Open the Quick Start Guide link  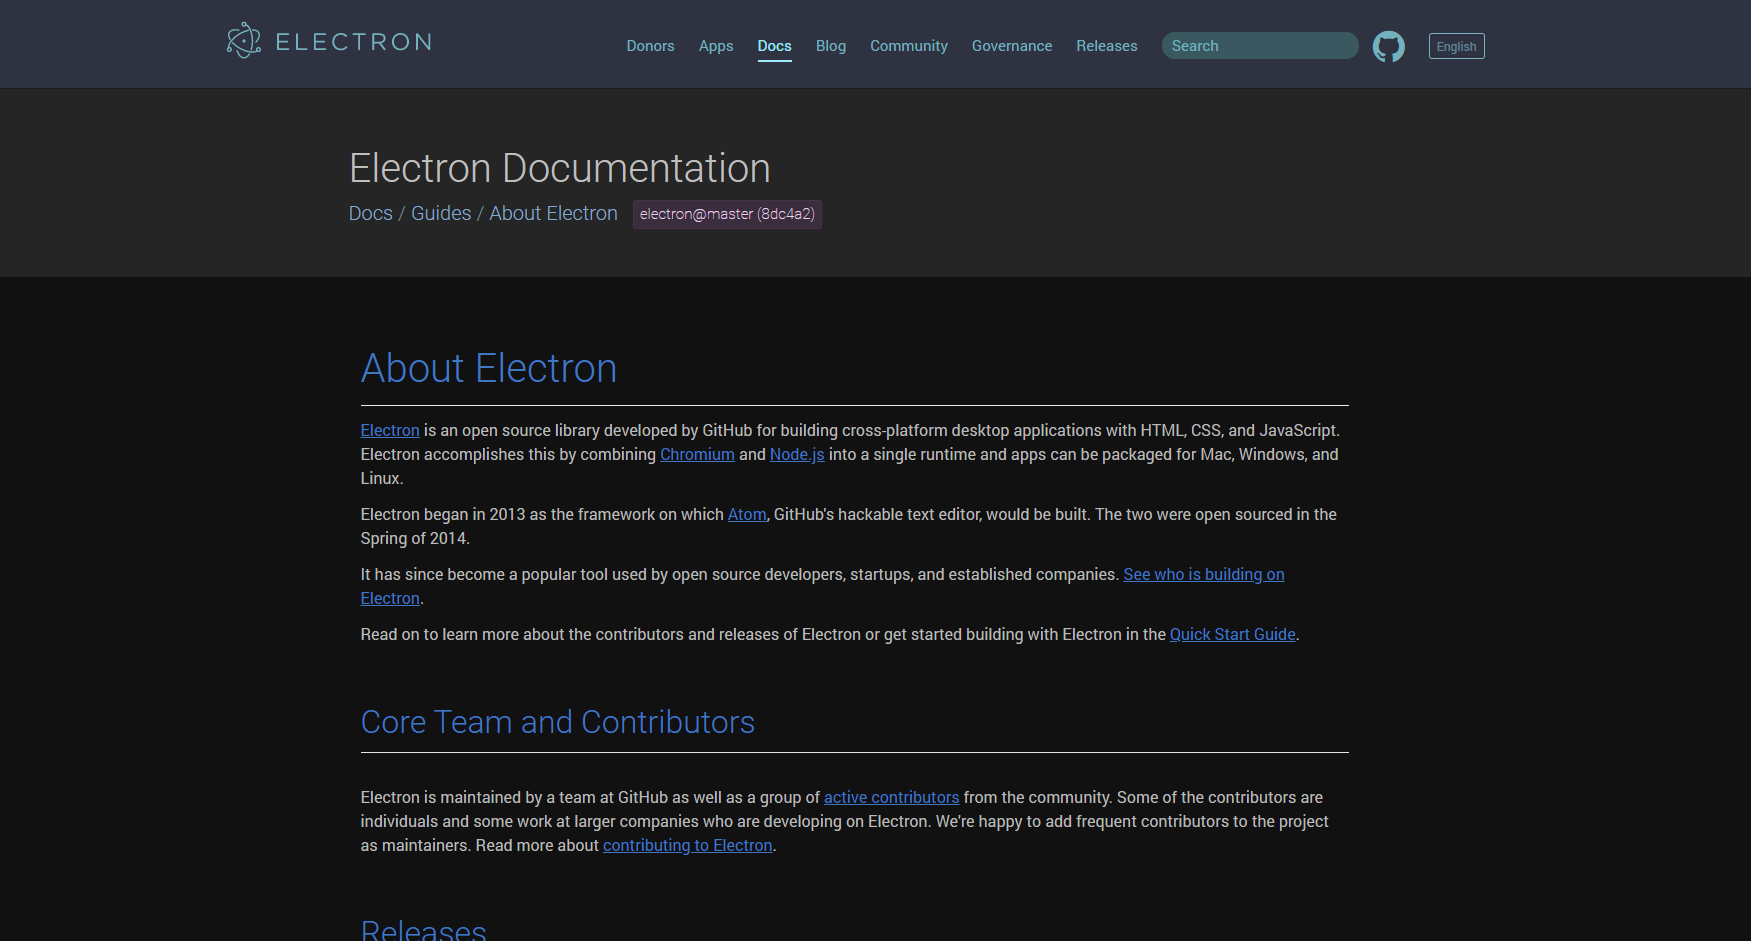pyautogui.click(x=1233, y=634)
